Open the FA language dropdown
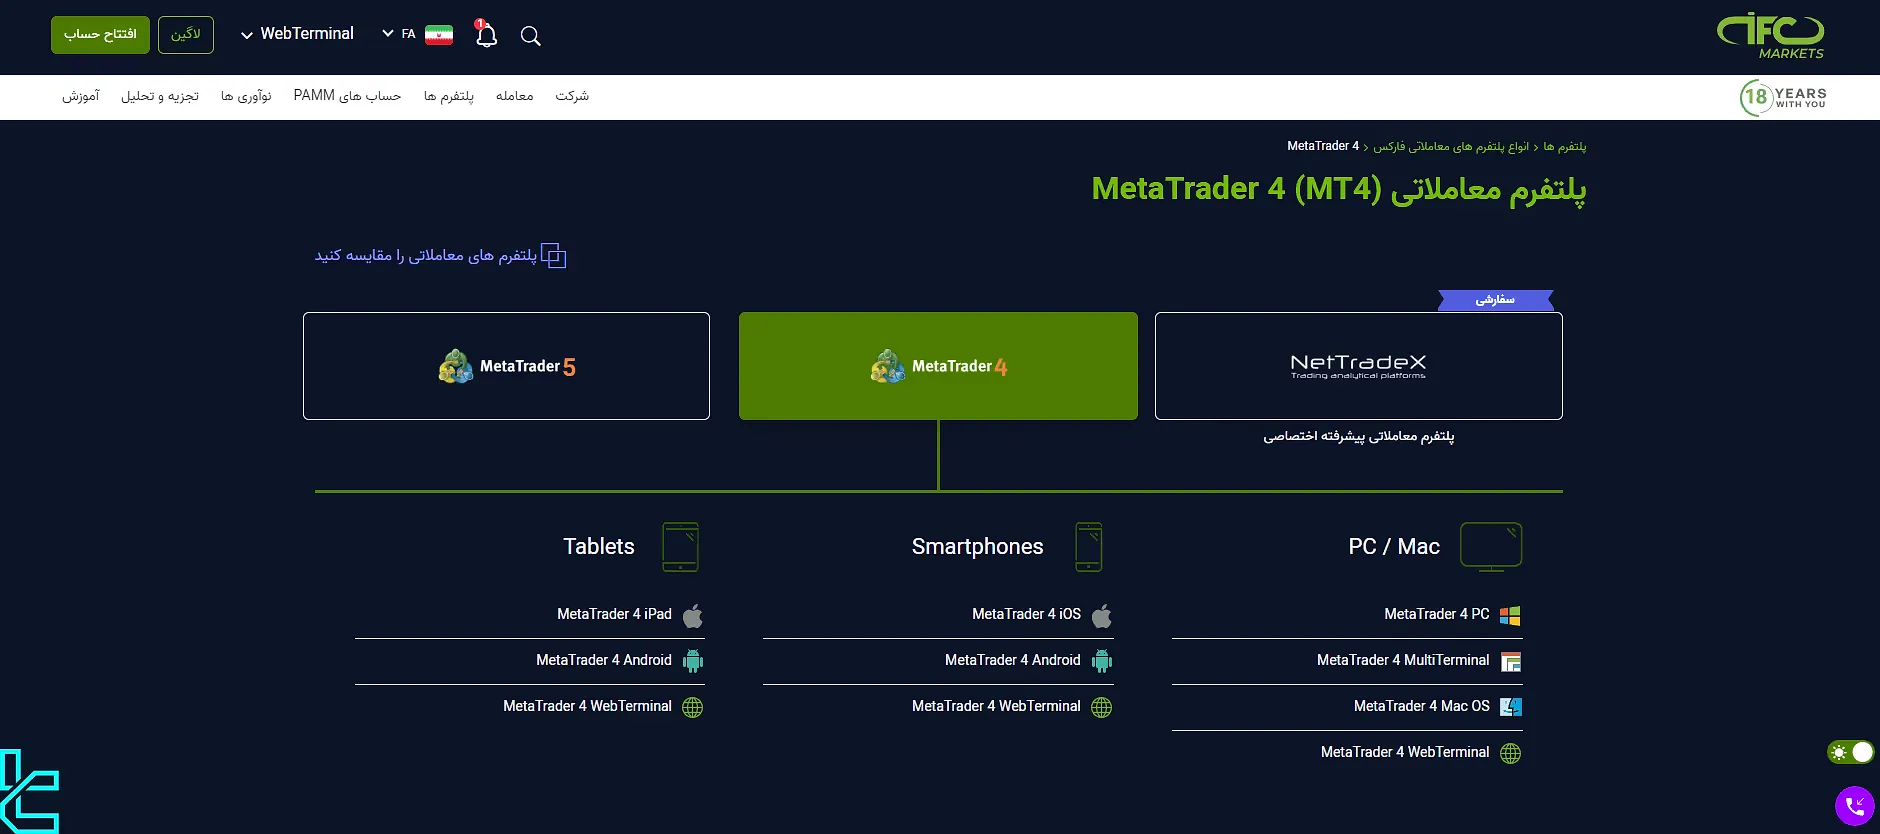1880x834 pixels. coord(399,34)
